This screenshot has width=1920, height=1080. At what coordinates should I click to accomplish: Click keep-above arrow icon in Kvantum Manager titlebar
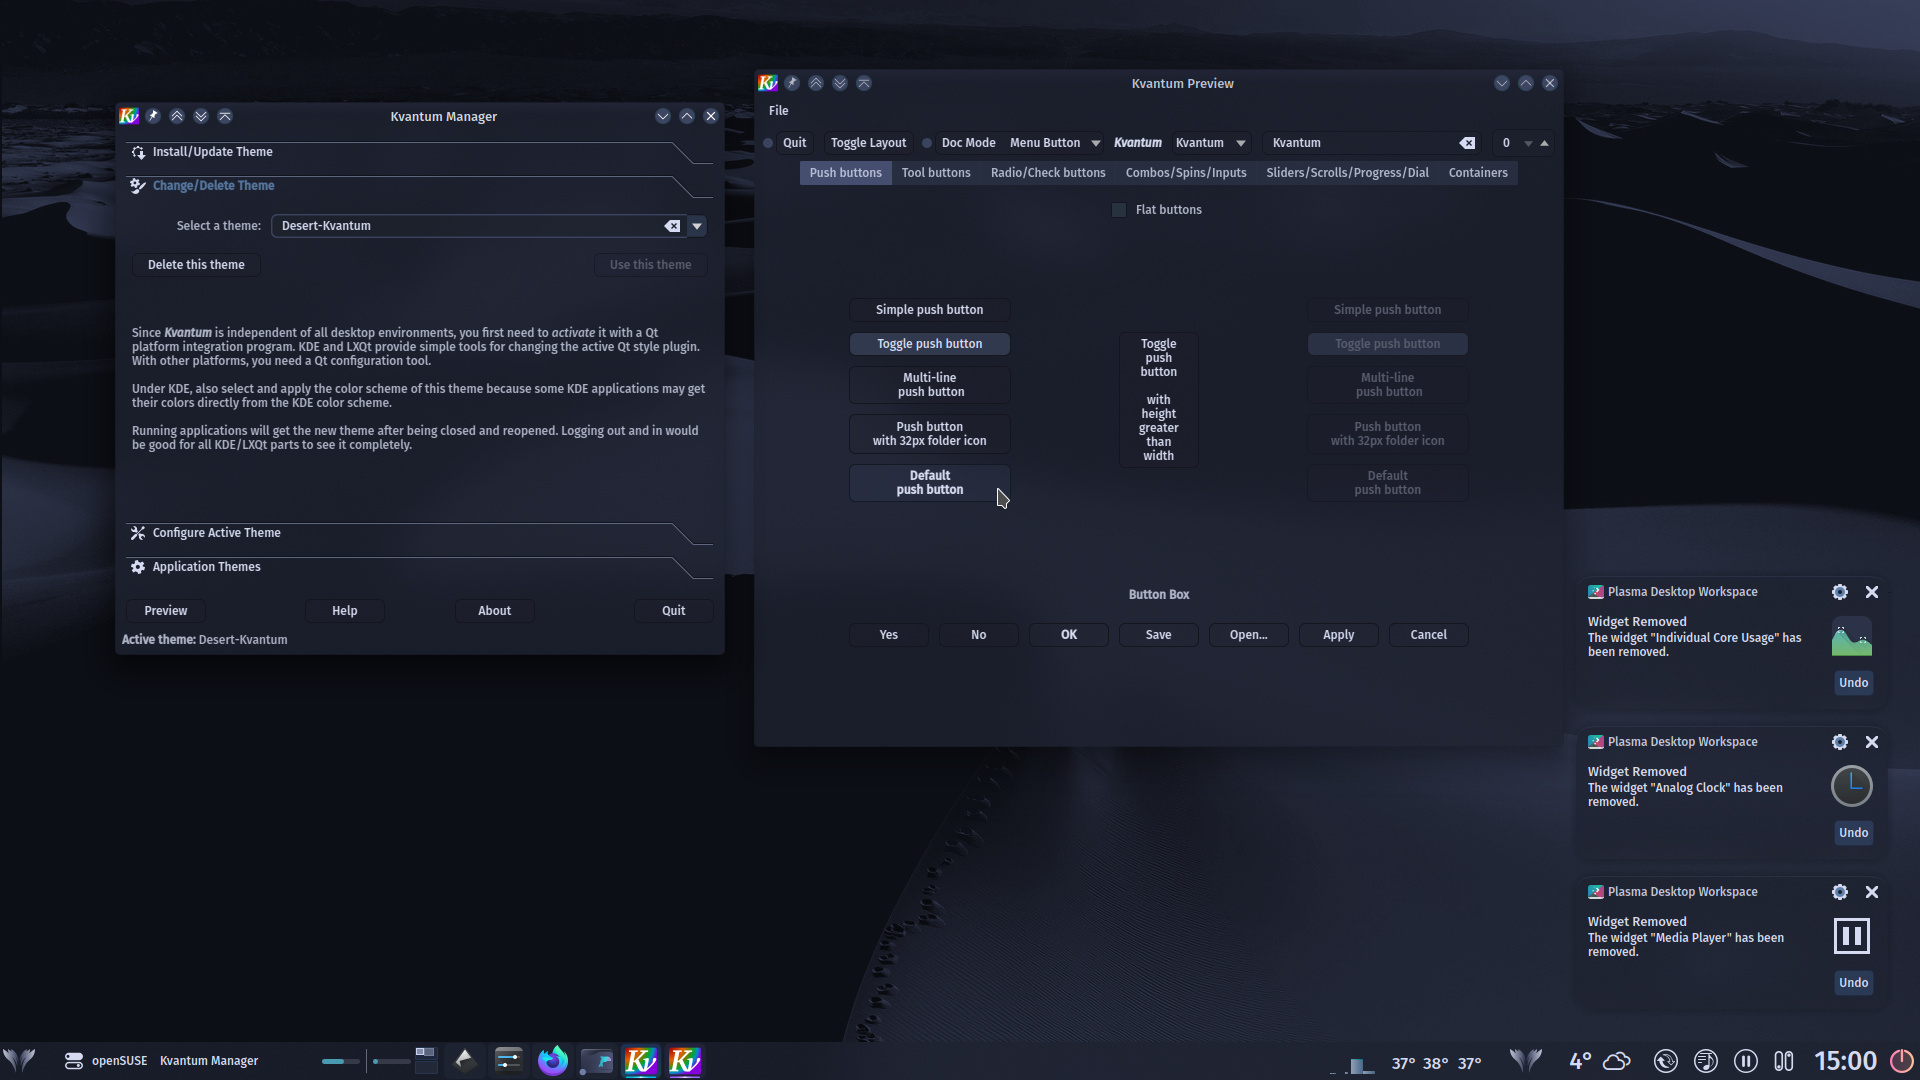click(x=177, y=116)
